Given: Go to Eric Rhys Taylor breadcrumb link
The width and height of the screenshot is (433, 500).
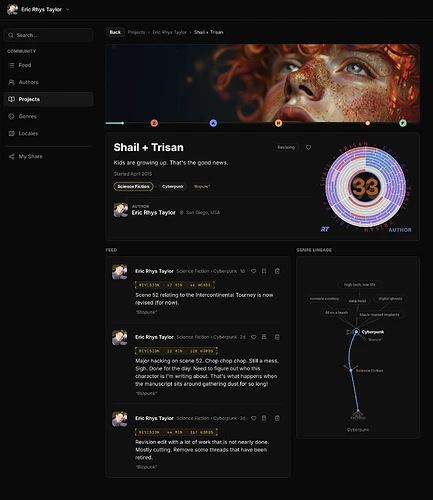Looking at the screenshot, I should pyautogui.click(x=169, y=32).
